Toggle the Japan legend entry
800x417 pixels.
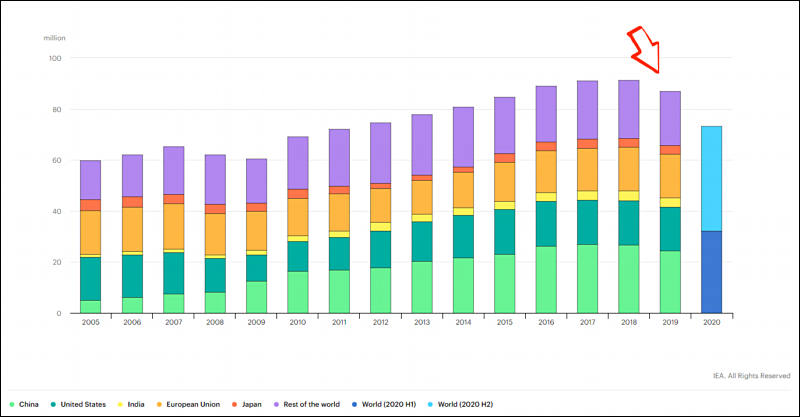coord(246,404)
